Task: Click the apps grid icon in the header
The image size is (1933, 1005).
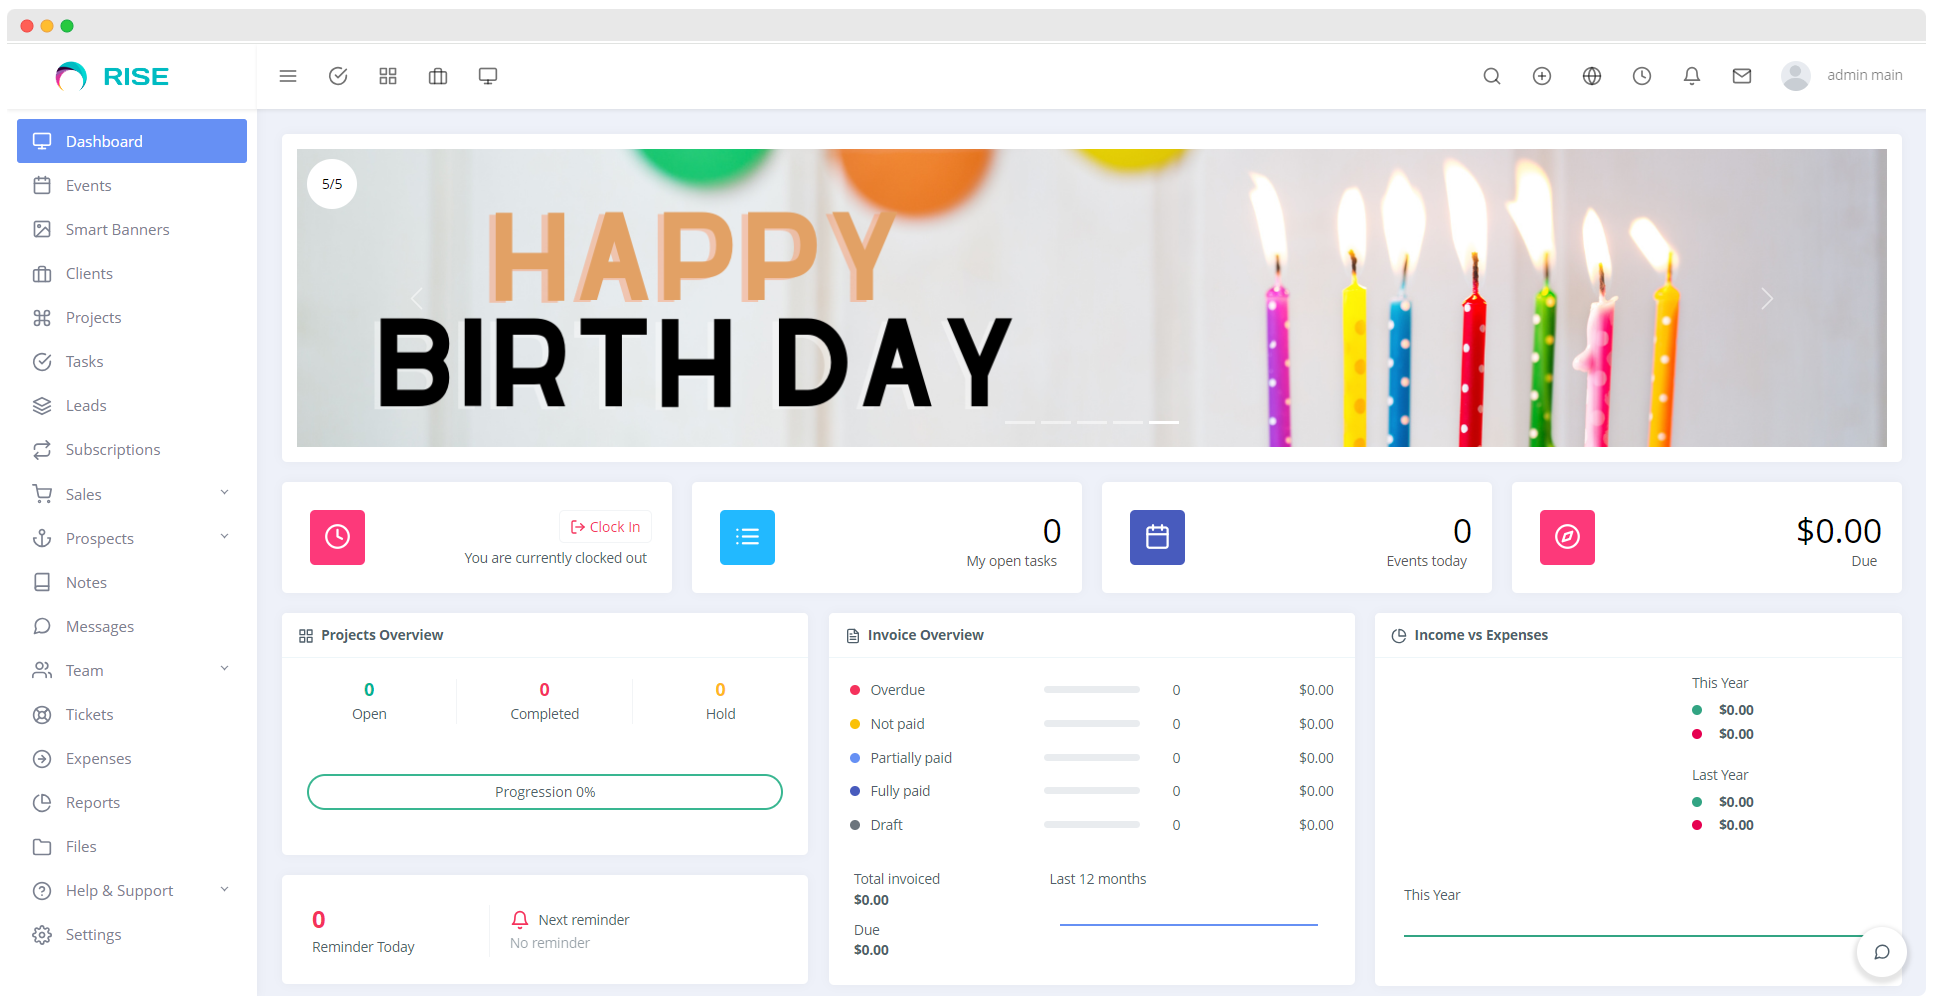Action: click(x=388, y=75)
